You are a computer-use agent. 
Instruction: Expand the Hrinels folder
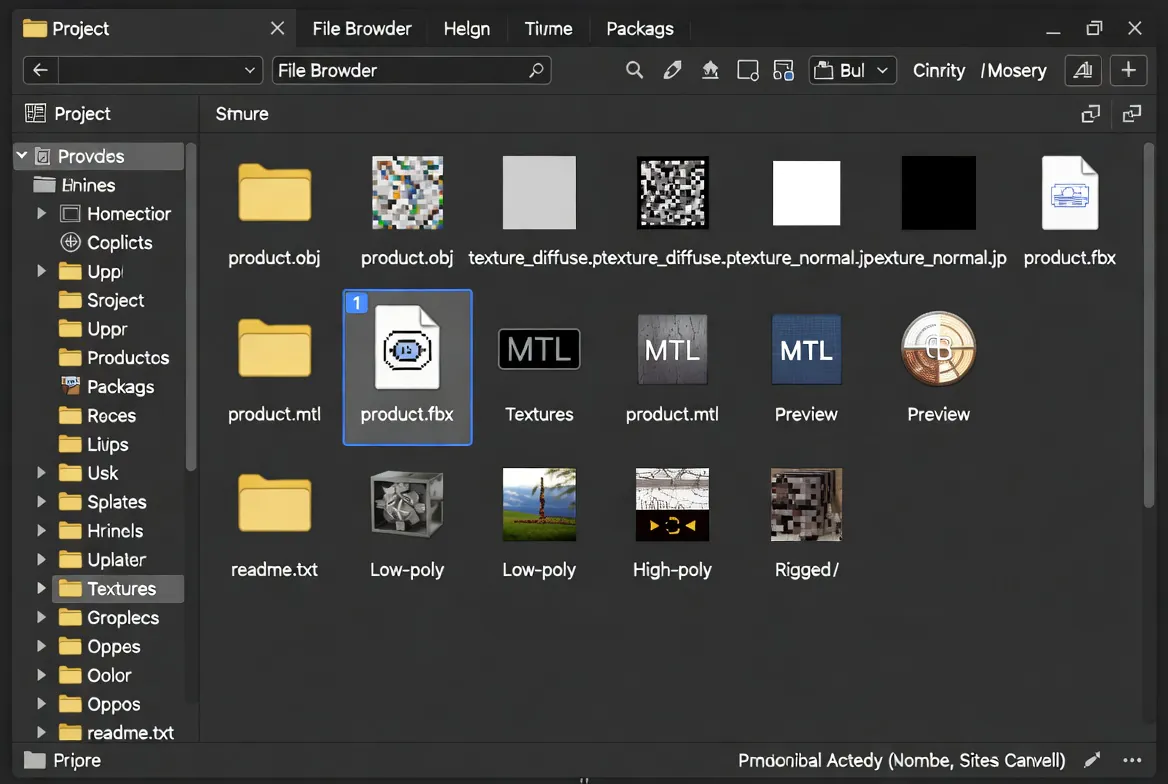coord(42,531)
